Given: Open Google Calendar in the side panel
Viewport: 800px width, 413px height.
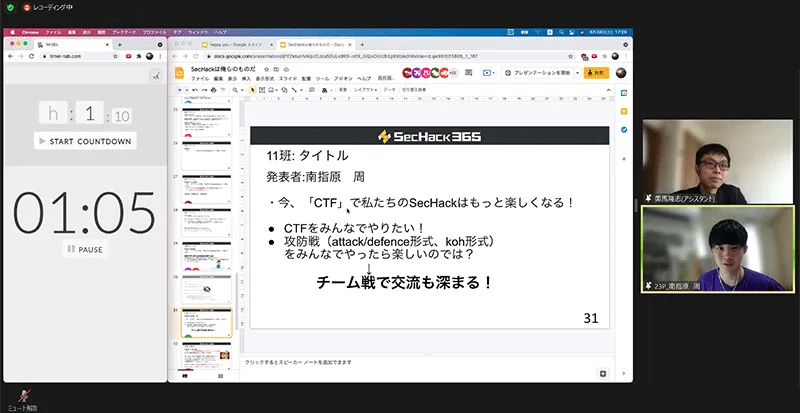Looking at the screenshot, I should (623, 93).
